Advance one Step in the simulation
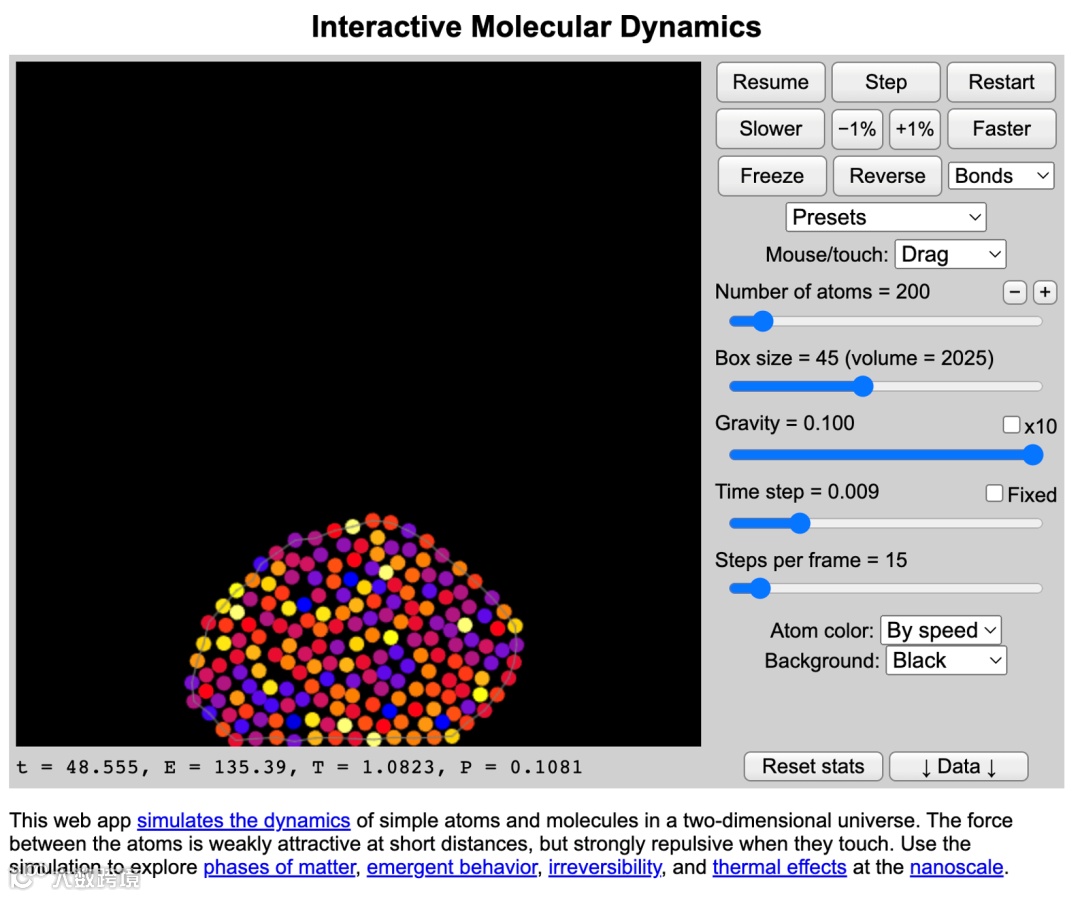The height and width of the screenshot is (897, 1080). click(x=886, y=82)
